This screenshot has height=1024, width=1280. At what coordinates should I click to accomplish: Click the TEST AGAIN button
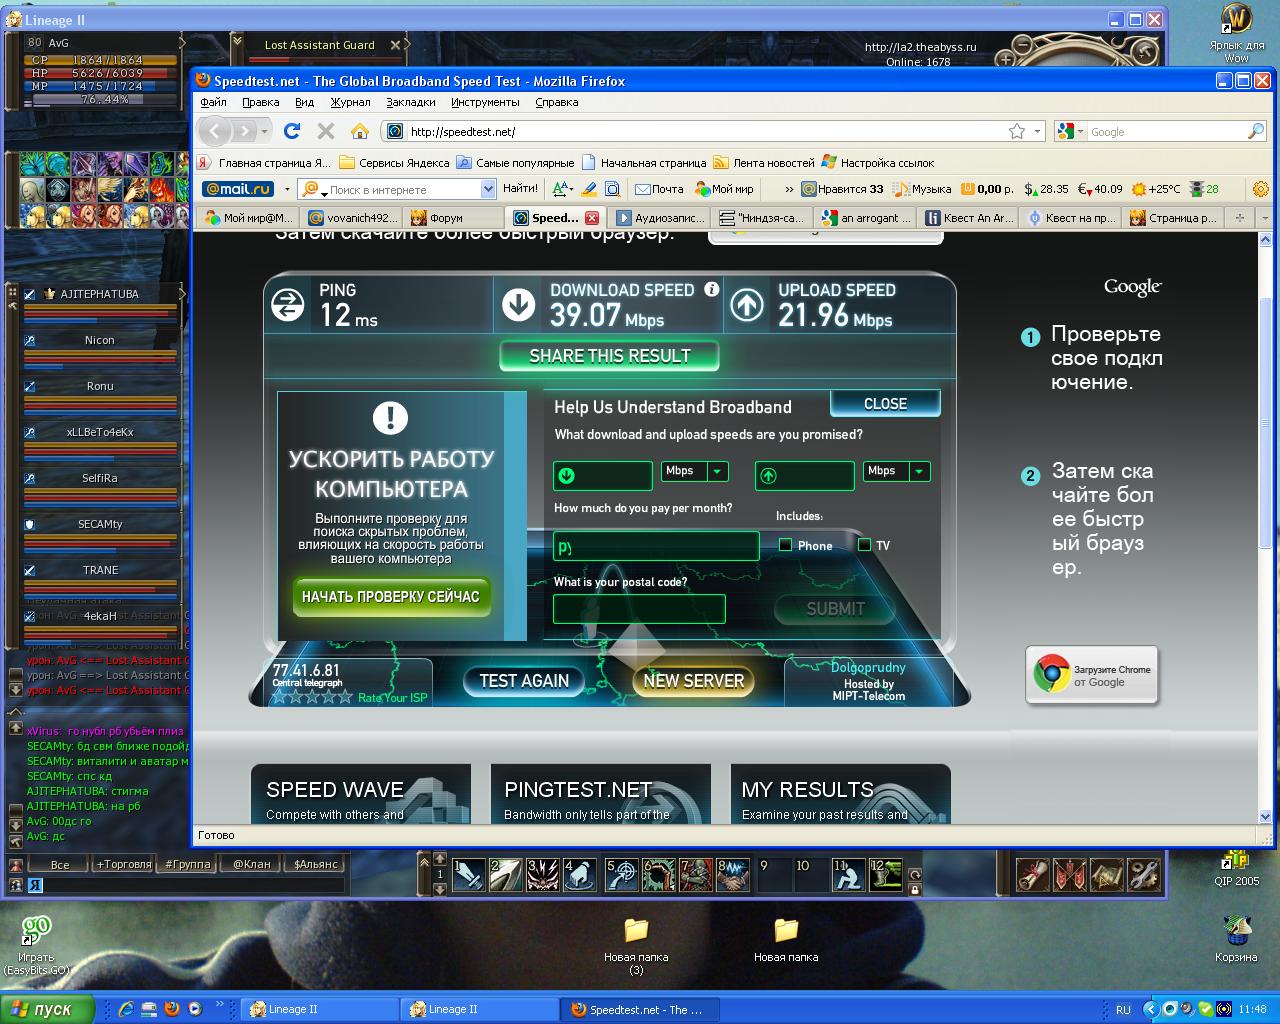click(524, 681)
